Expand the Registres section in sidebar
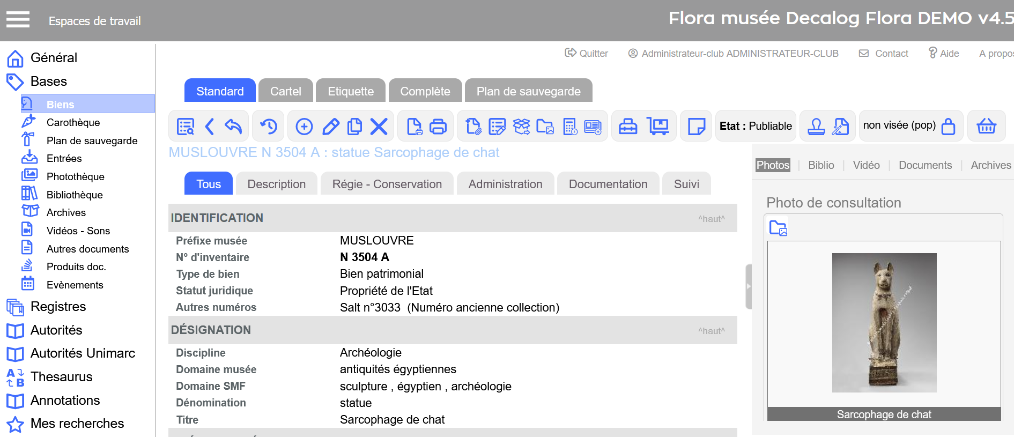This screenshot has height=437, width=1014. pos(58,307)
